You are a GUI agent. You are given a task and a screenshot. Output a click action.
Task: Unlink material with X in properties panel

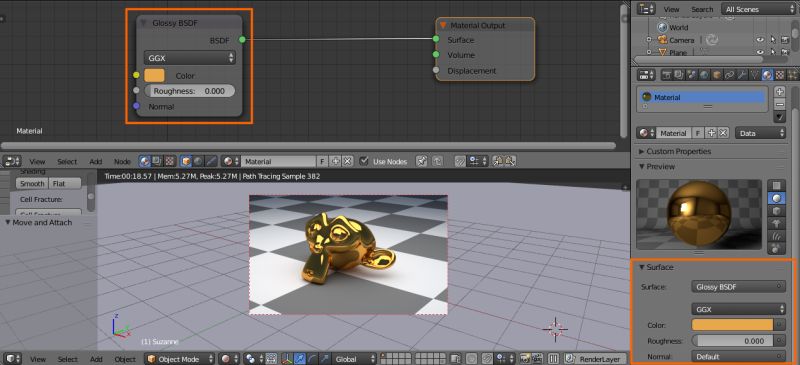(723, 133)
